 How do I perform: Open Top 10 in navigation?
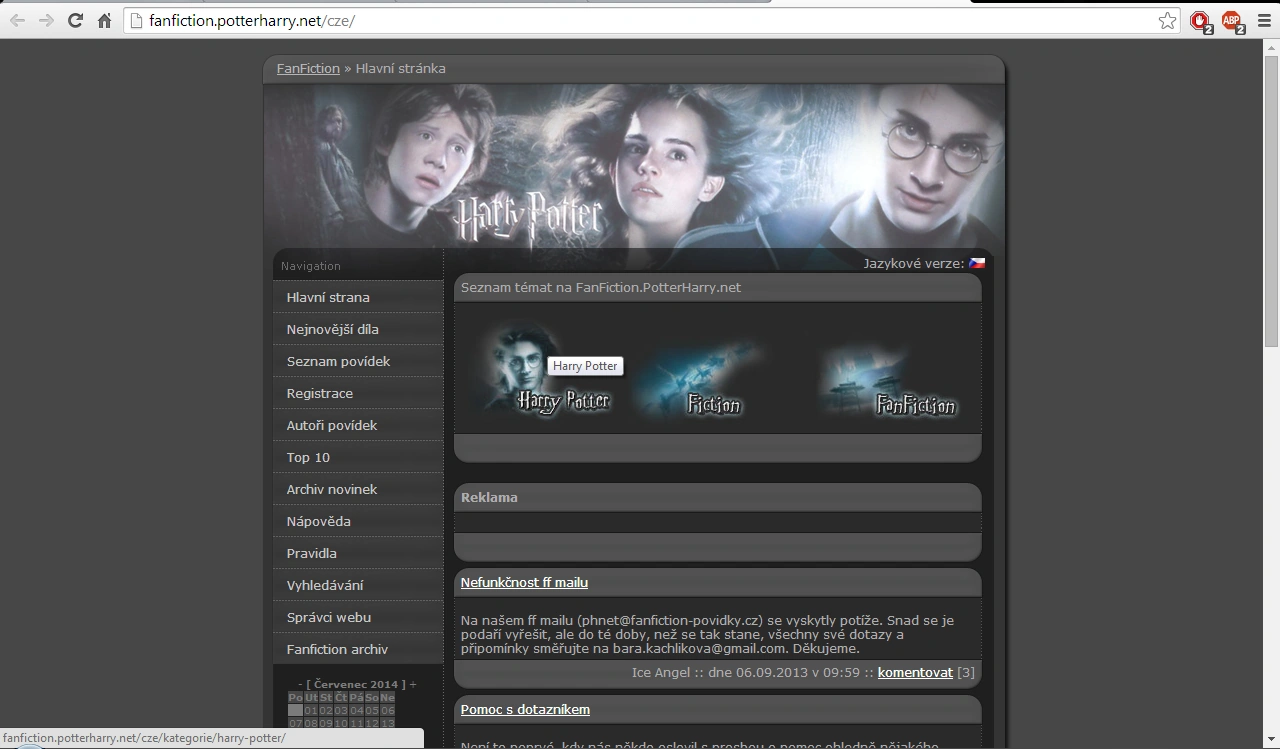point(358,457)
